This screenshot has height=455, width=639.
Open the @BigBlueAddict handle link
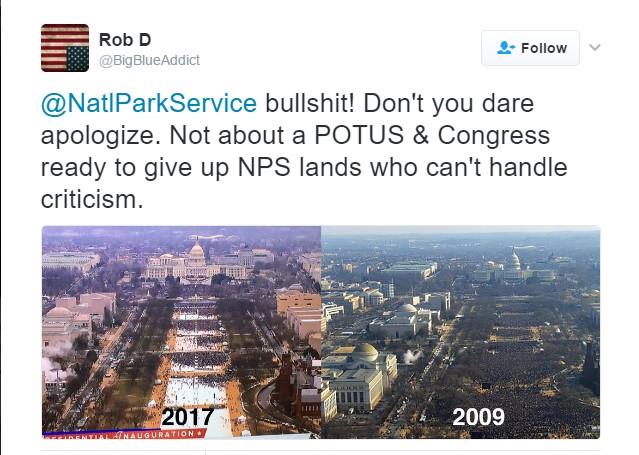149,60
